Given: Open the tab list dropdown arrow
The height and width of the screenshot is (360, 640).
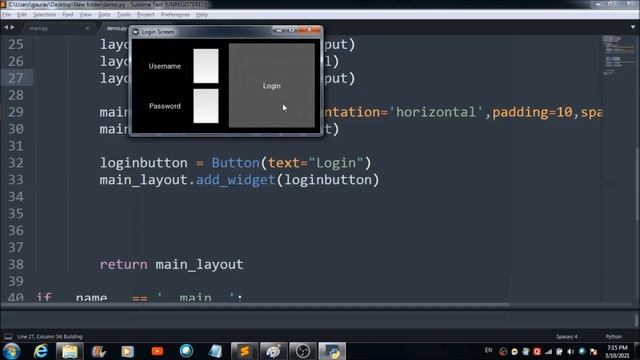Looking at the screenshot, I should [x=633, y=27].
